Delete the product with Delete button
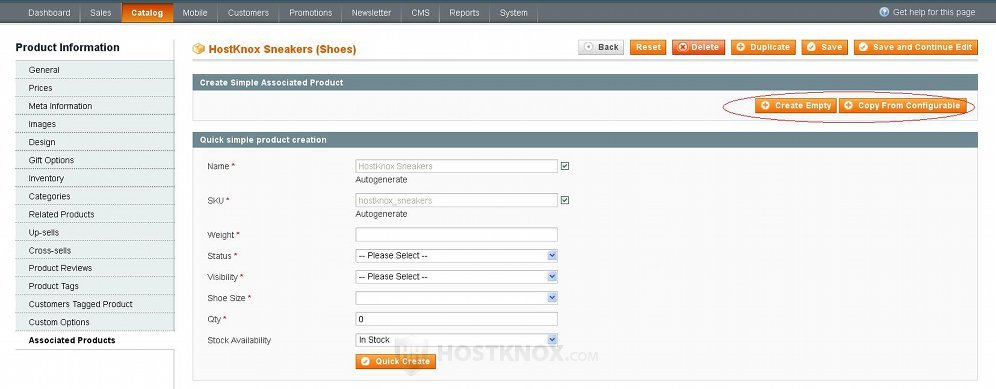This screenshot has width=996, height=389. click(698, 47)
